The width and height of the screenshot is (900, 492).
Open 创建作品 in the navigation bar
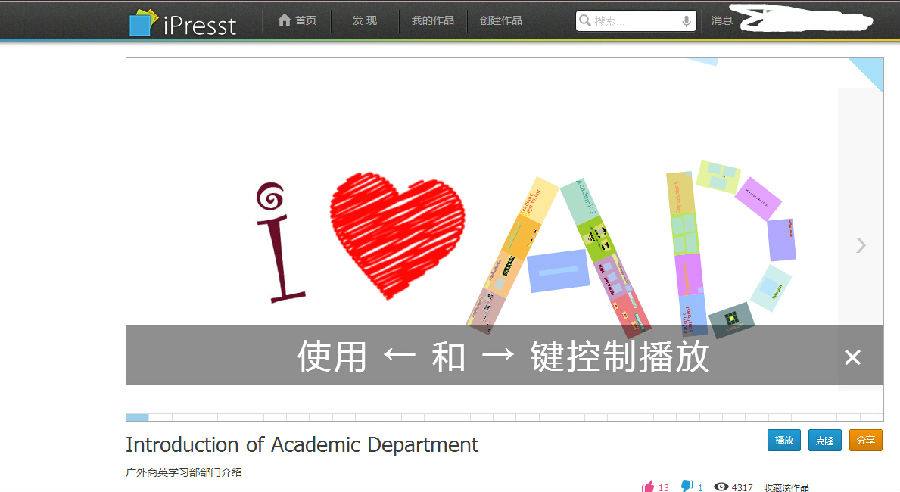[x=501, y=21]
